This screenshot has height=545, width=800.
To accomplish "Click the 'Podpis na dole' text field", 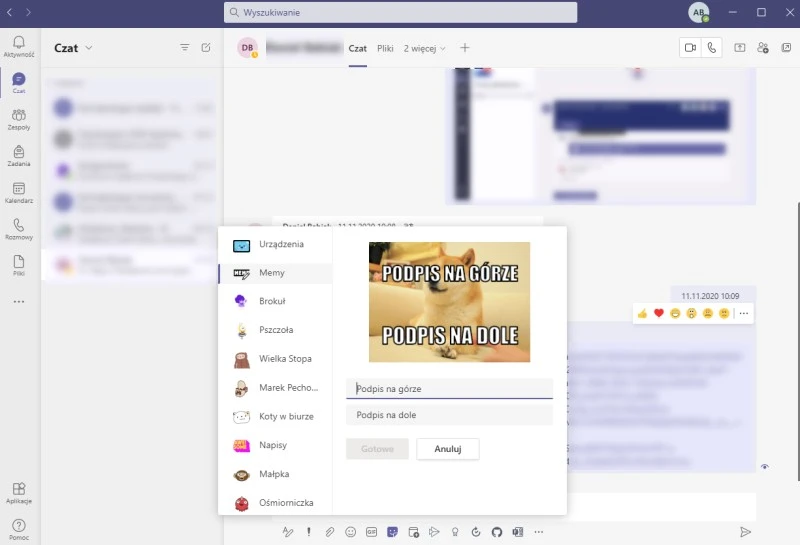I will [x=449, y=415].
